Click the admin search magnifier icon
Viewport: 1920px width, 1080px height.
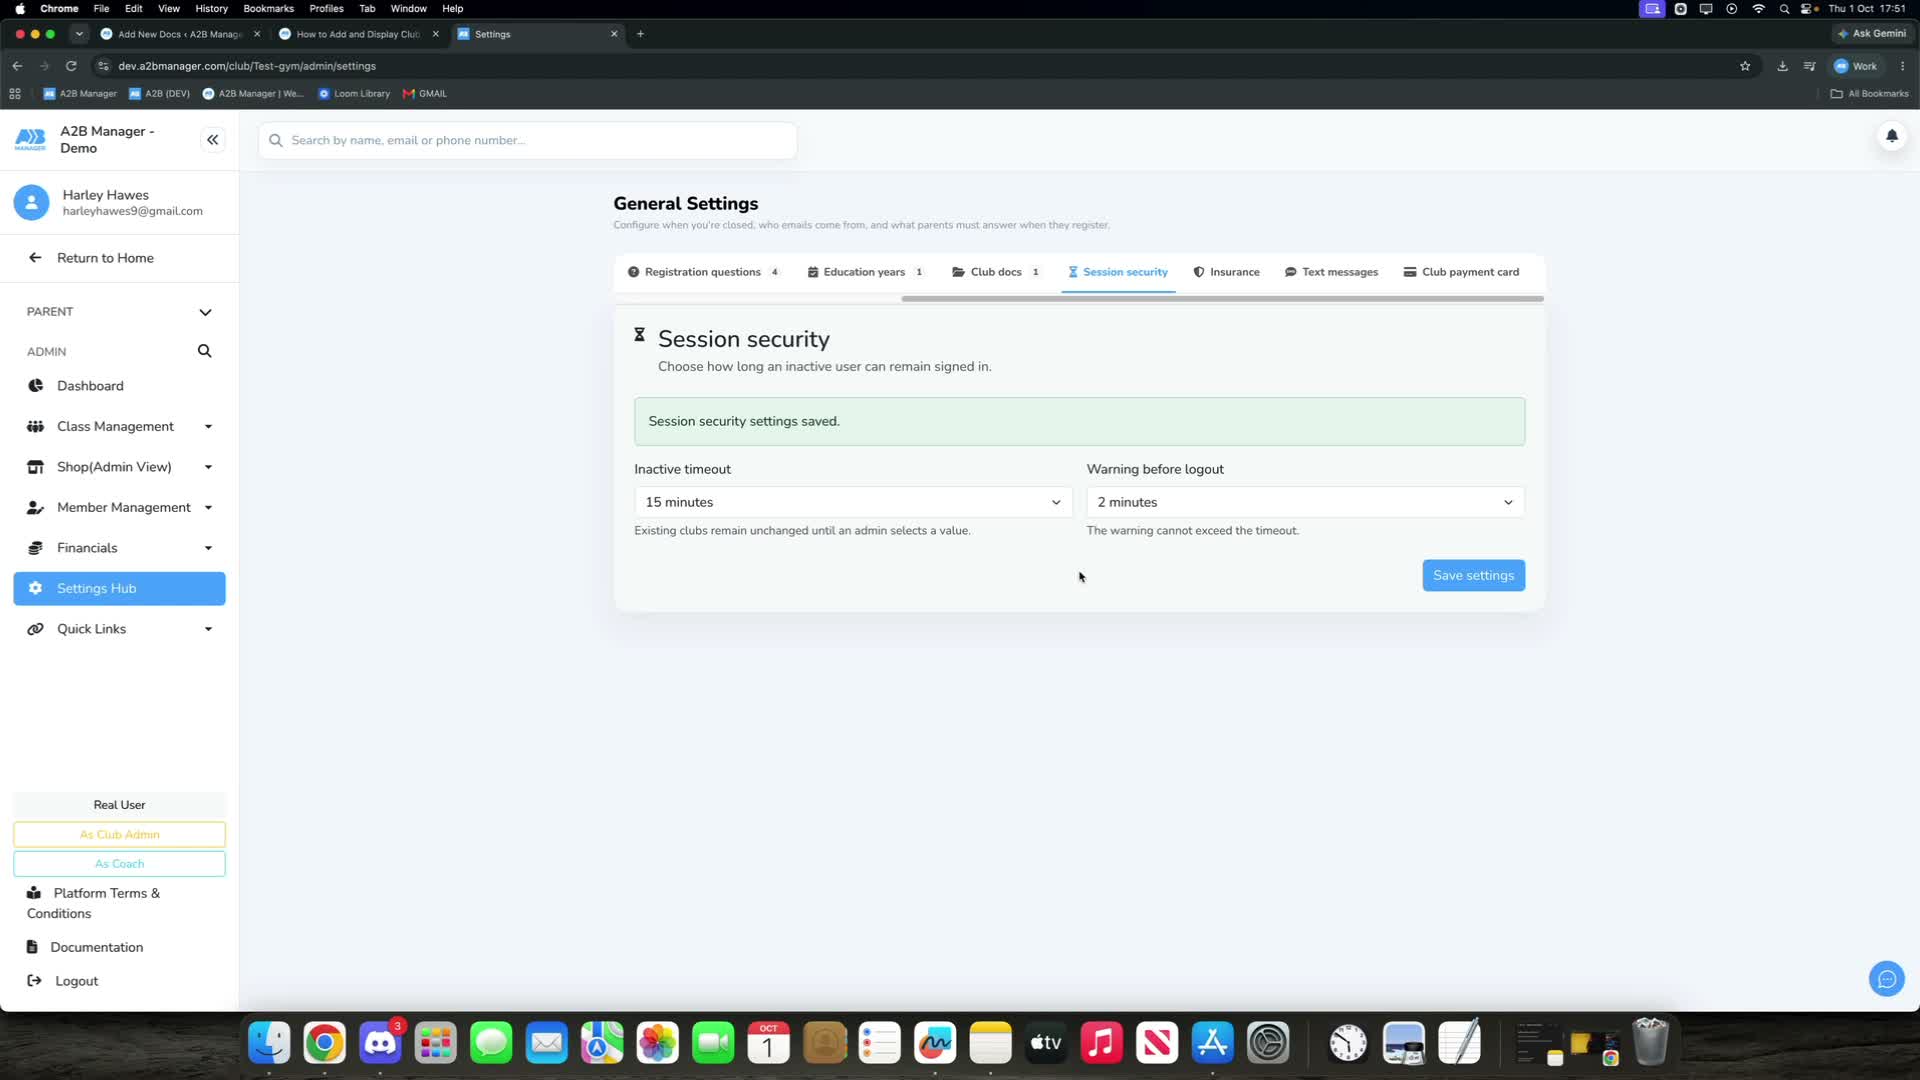tap(205, 351)
